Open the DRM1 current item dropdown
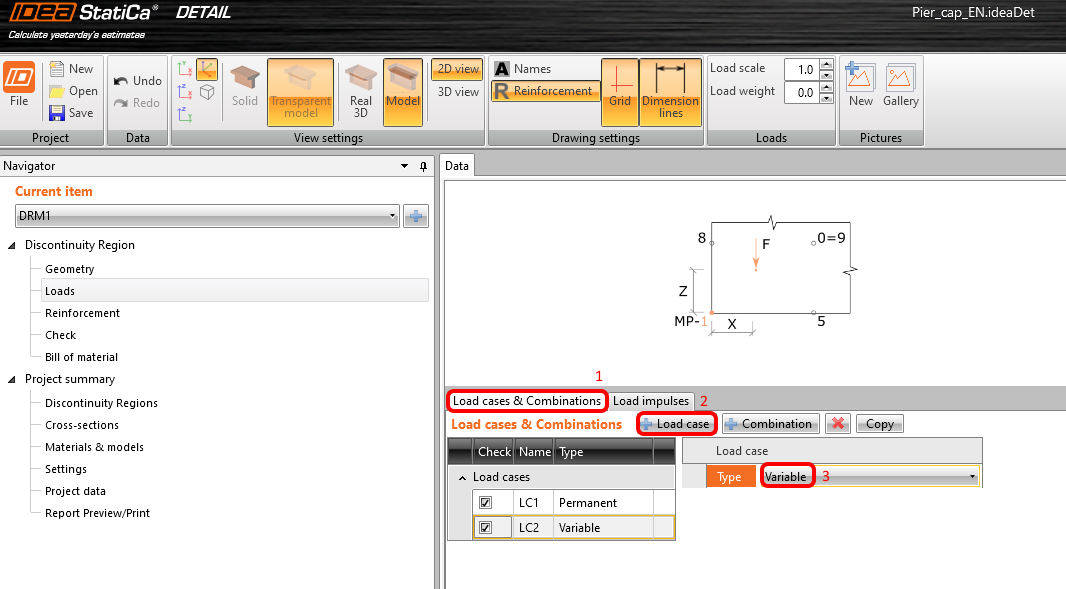Image resolution: width=1066 pixels, height=589 pixels. 392,216
